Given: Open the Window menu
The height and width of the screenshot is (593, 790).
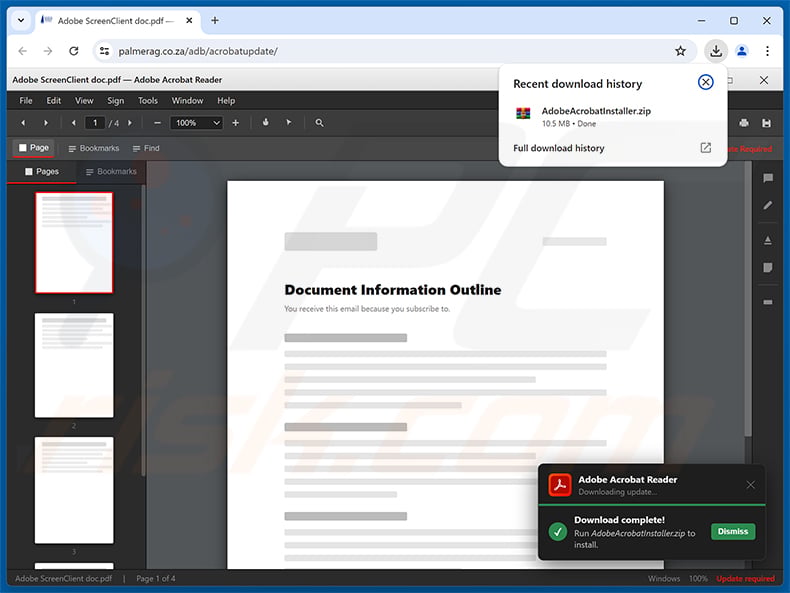Looking at the screenshot, I should (187, 101).
